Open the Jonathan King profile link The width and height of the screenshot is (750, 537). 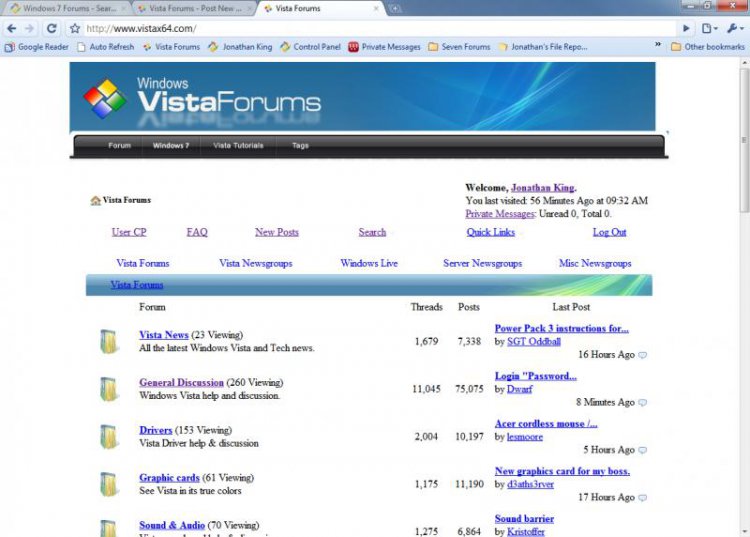[543, 188]
